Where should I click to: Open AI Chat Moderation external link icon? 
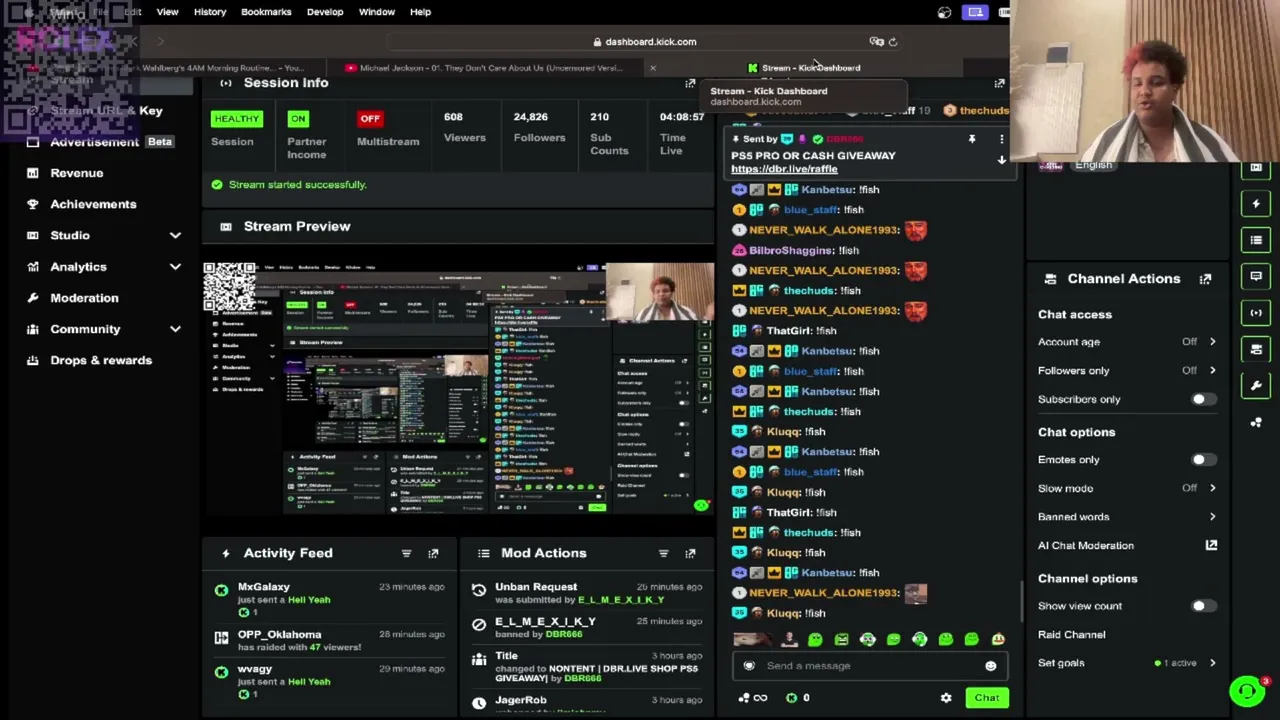[x=1211, y=546]
